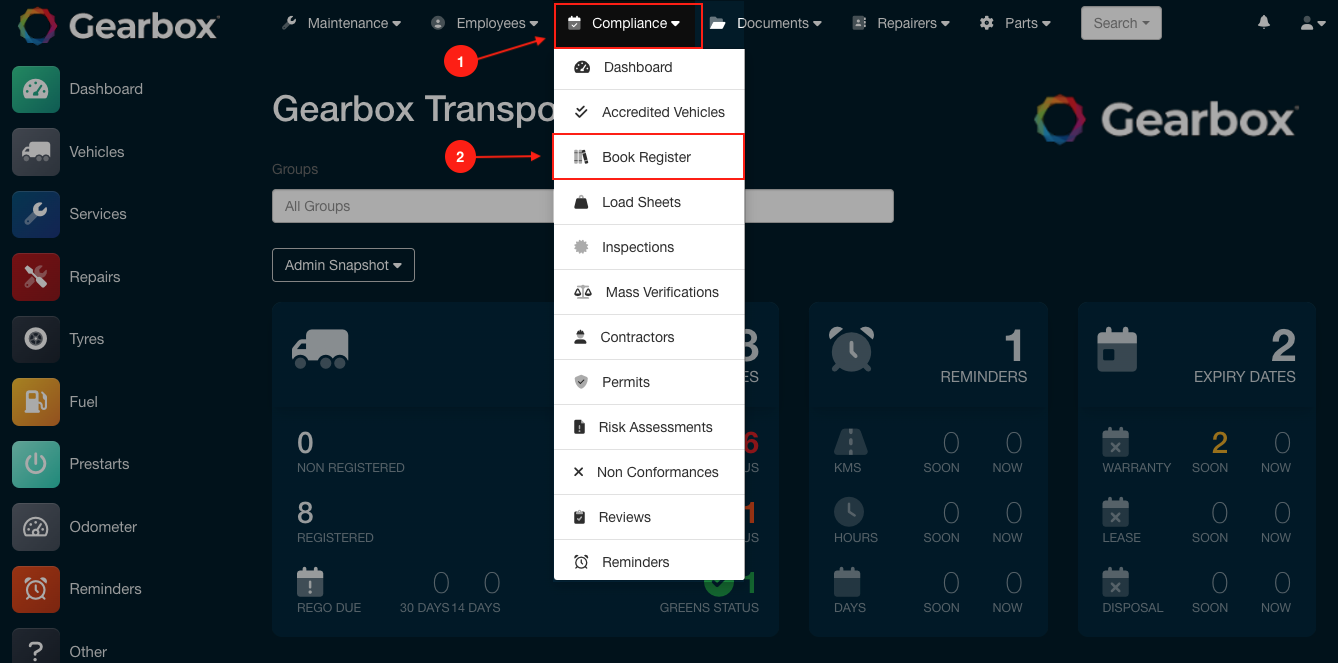Select Non Conformances menu item
Image resolution: width=1338 pixels, height=663 pixels.
649,472
